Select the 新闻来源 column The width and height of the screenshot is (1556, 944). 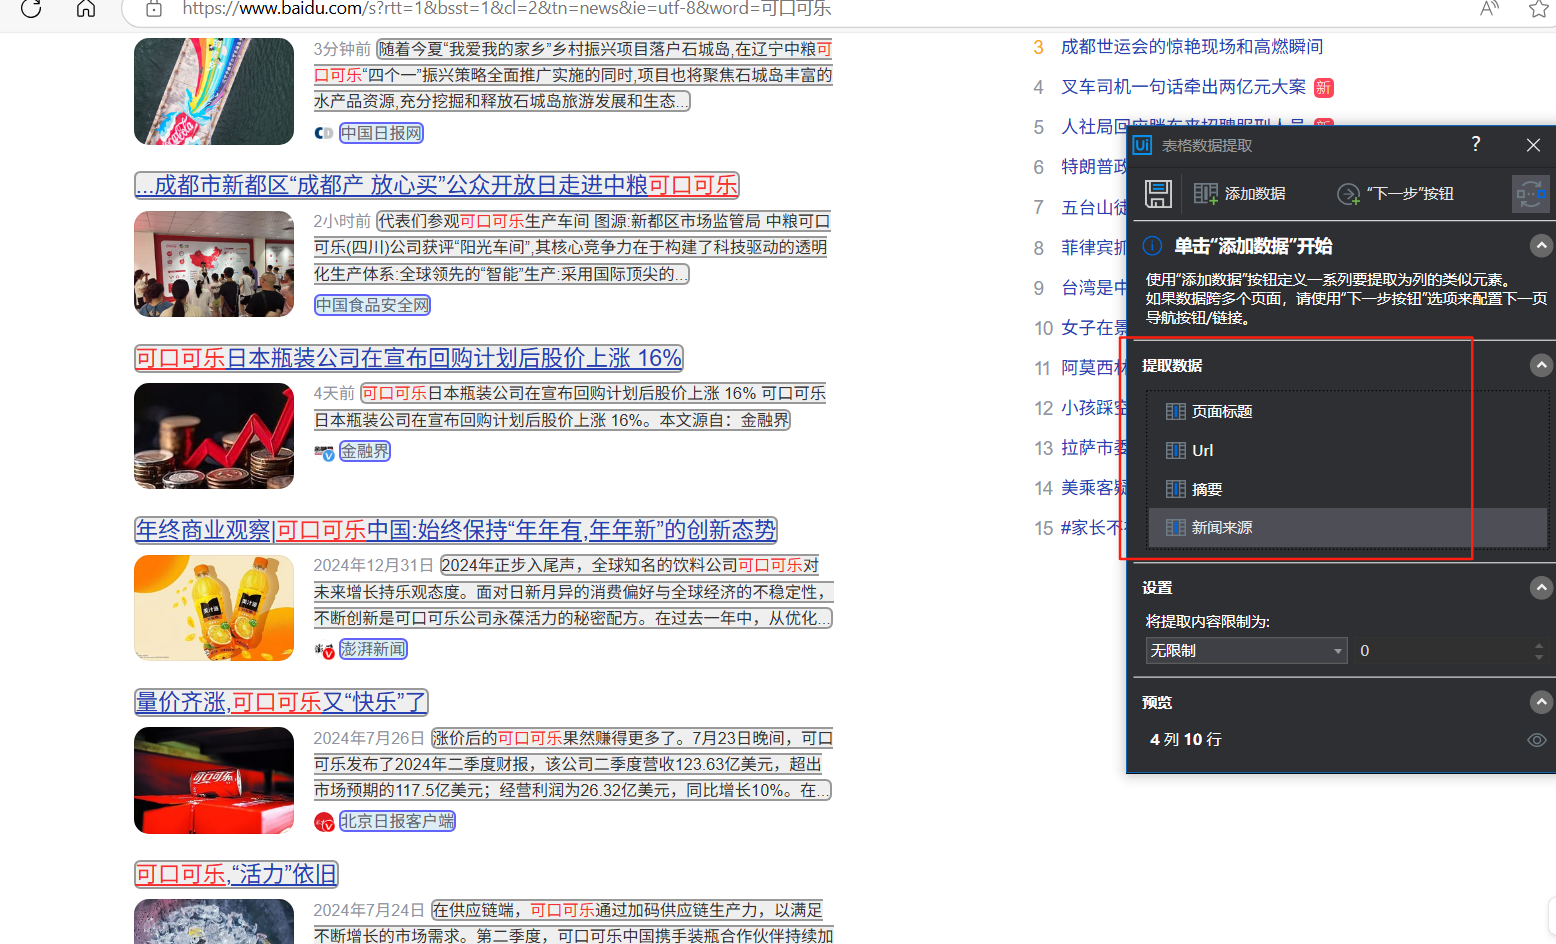(1347, 527)
